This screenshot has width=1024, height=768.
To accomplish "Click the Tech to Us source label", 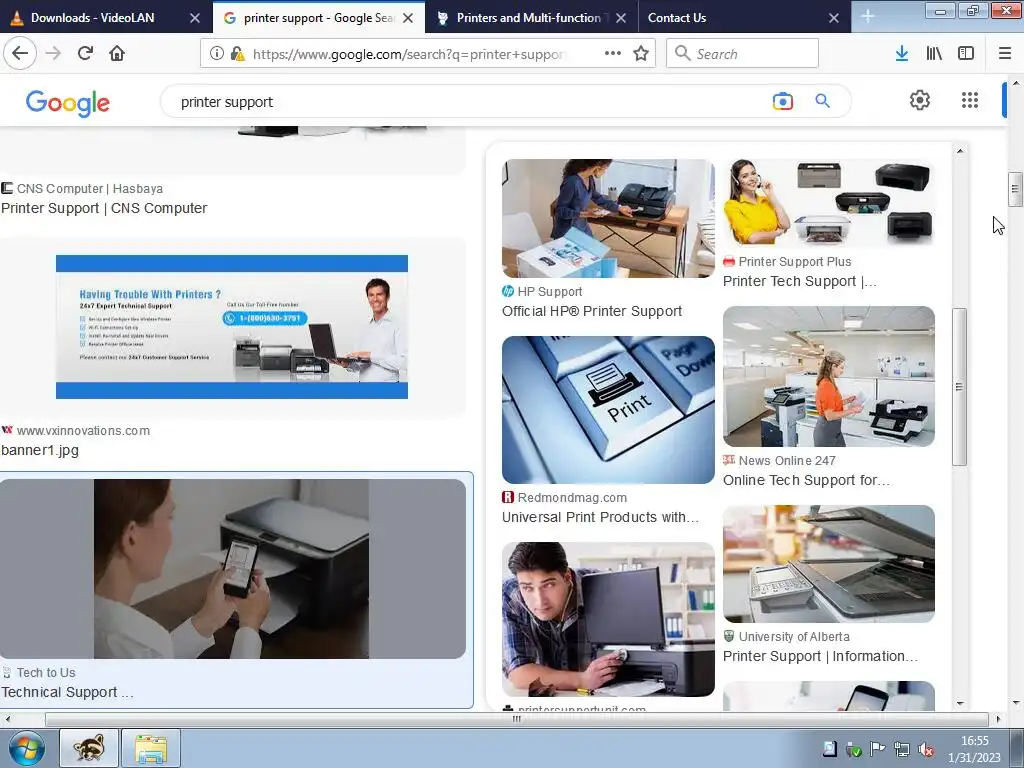I will pos(46,673).
